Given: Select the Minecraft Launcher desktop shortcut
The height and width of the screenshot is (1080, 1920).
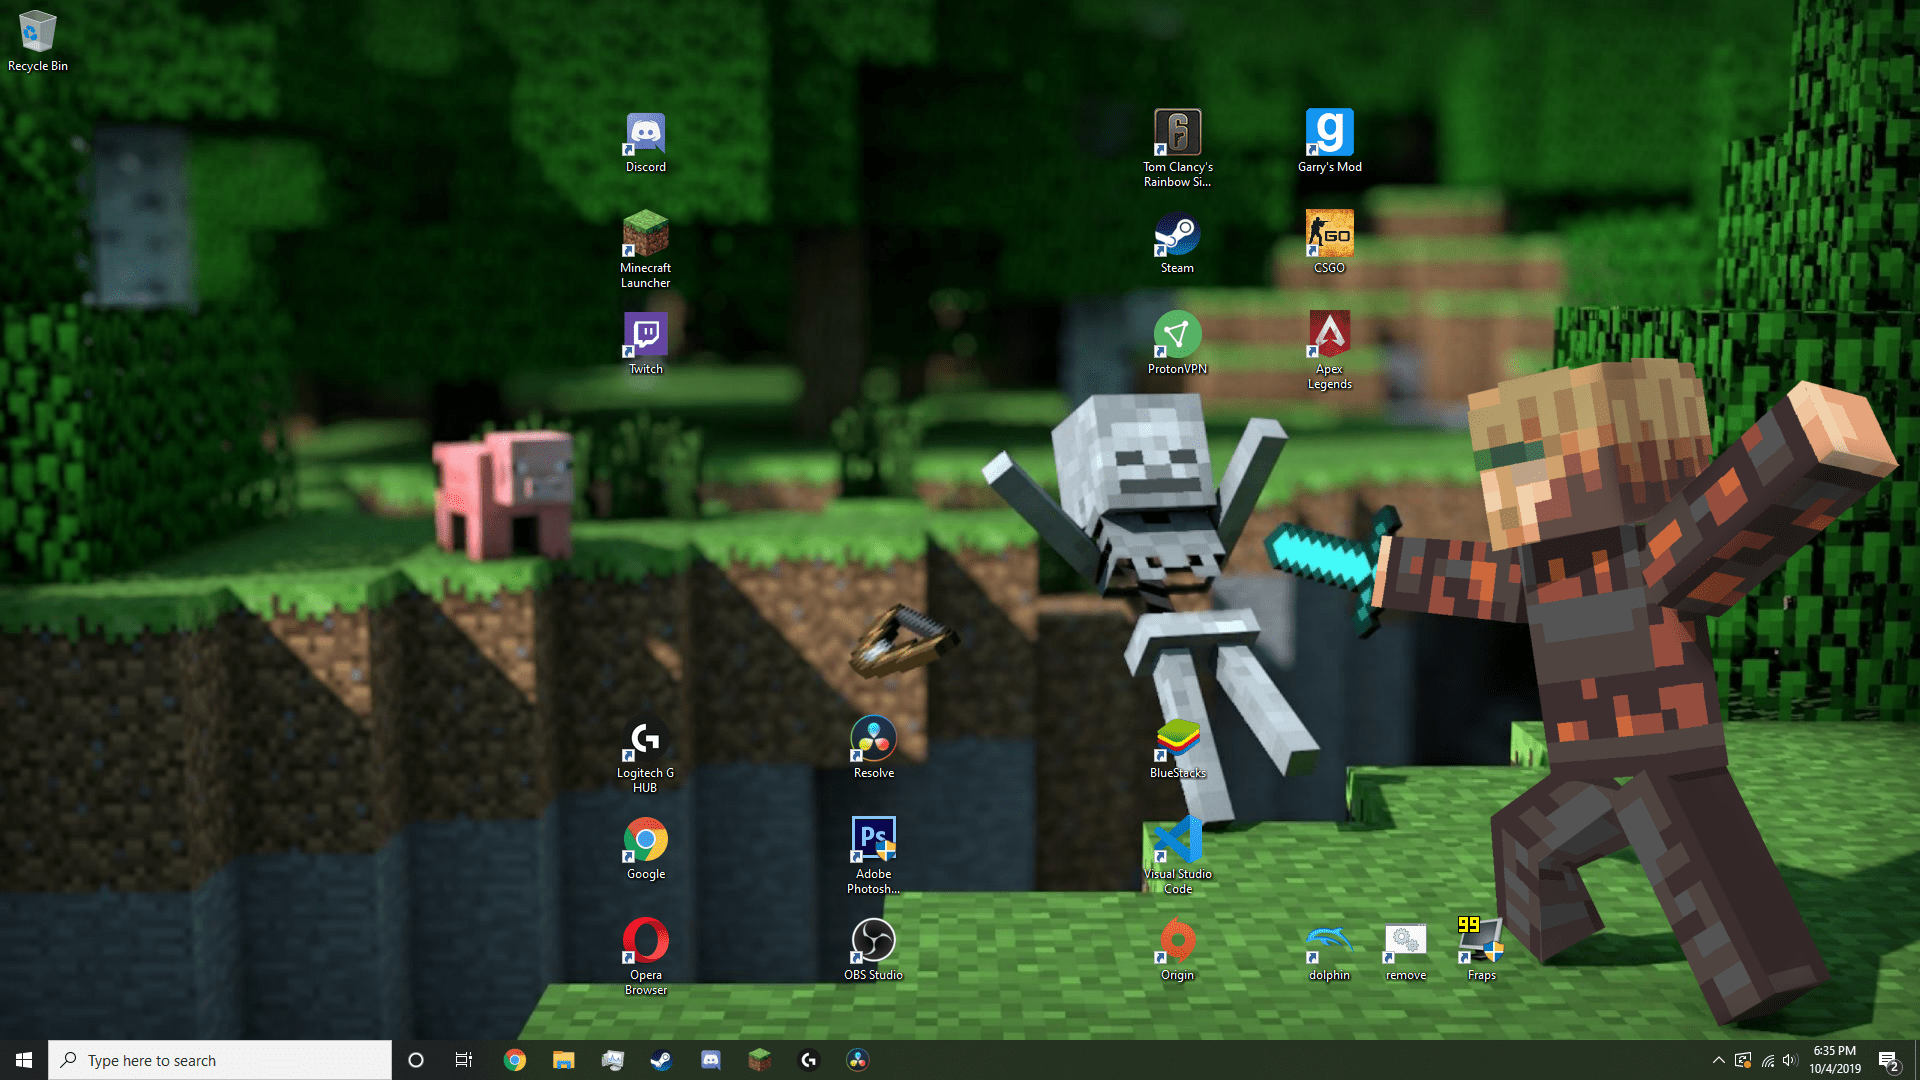Looking at the screenshot, I should 646,250.
